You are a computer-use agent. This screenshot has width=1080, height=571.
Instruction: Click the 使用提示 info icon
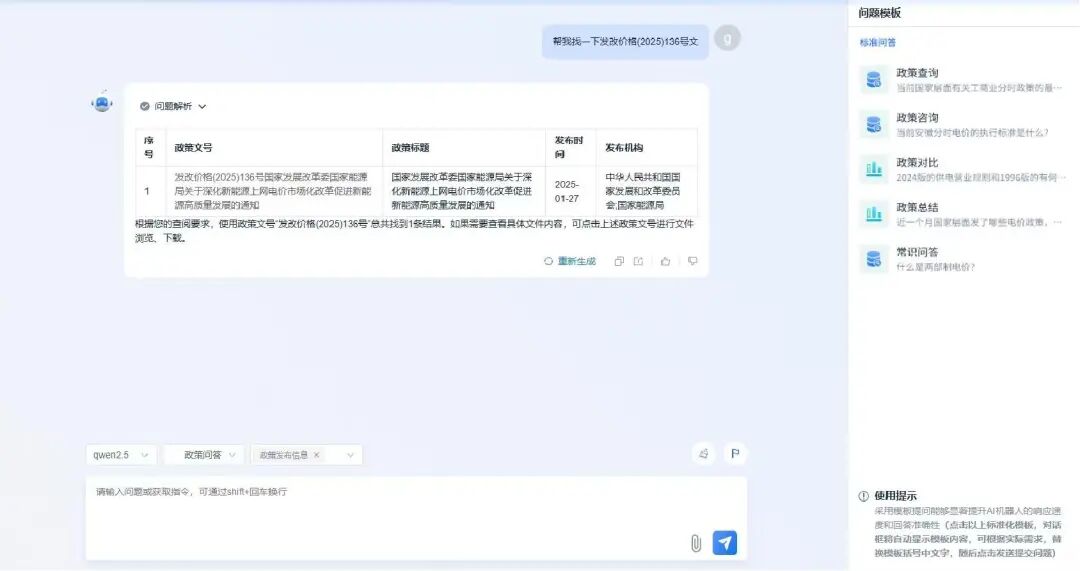(x=864, y=496)
